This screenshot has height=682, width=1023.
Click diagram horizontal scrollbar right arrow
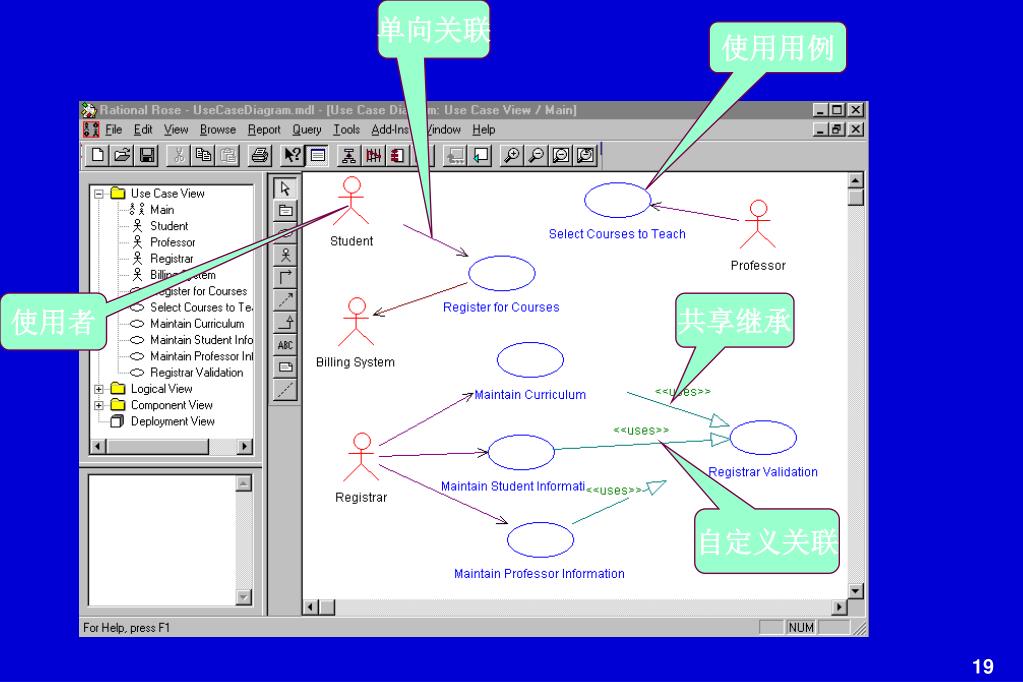pyautogui.click(x=840, y=608)
